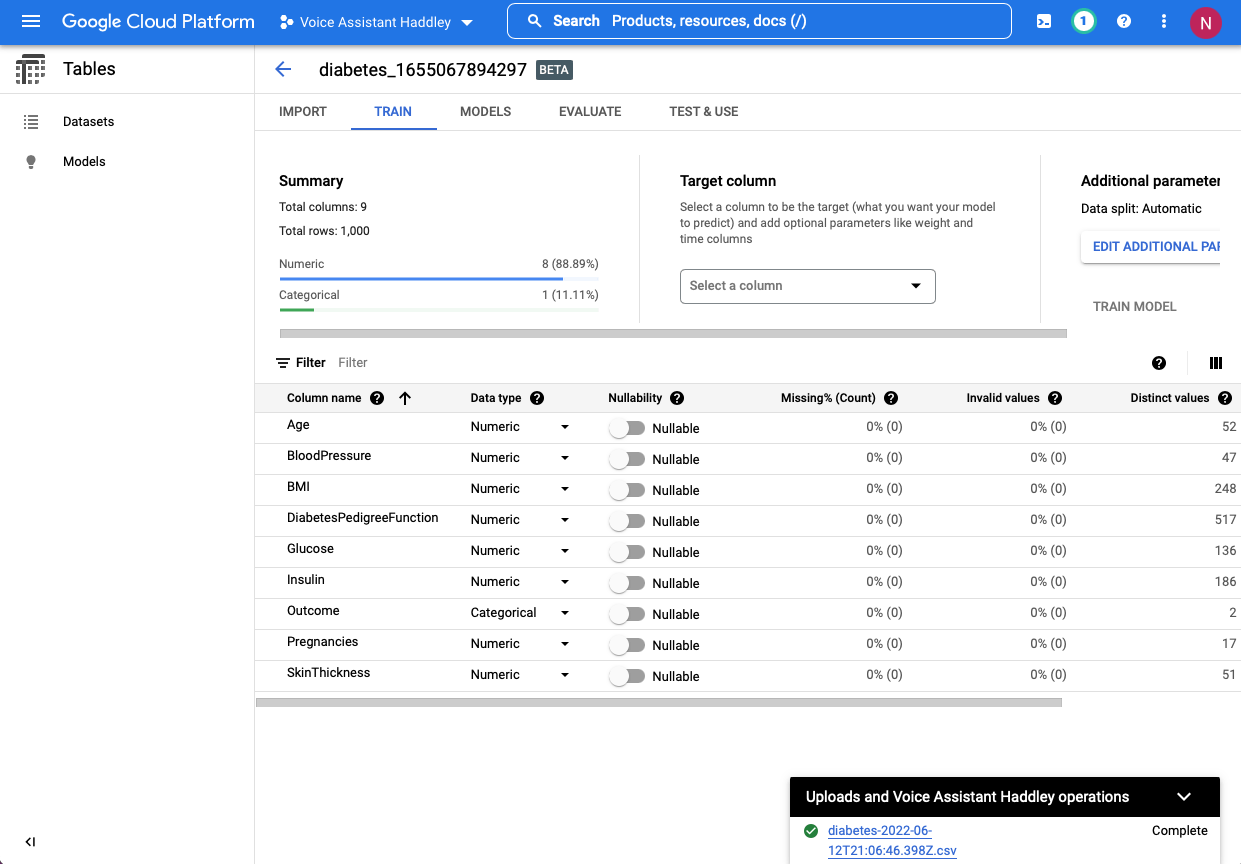
Task: Open Voice Assistant Haddley project selector
Action: [x=376, y=22]
